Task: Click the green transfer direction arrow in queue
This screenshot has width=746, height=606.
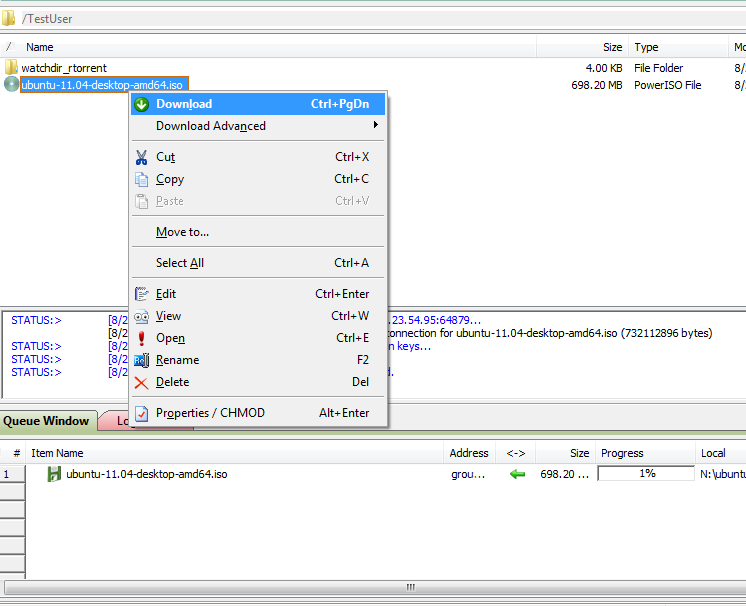Action: 517,474
